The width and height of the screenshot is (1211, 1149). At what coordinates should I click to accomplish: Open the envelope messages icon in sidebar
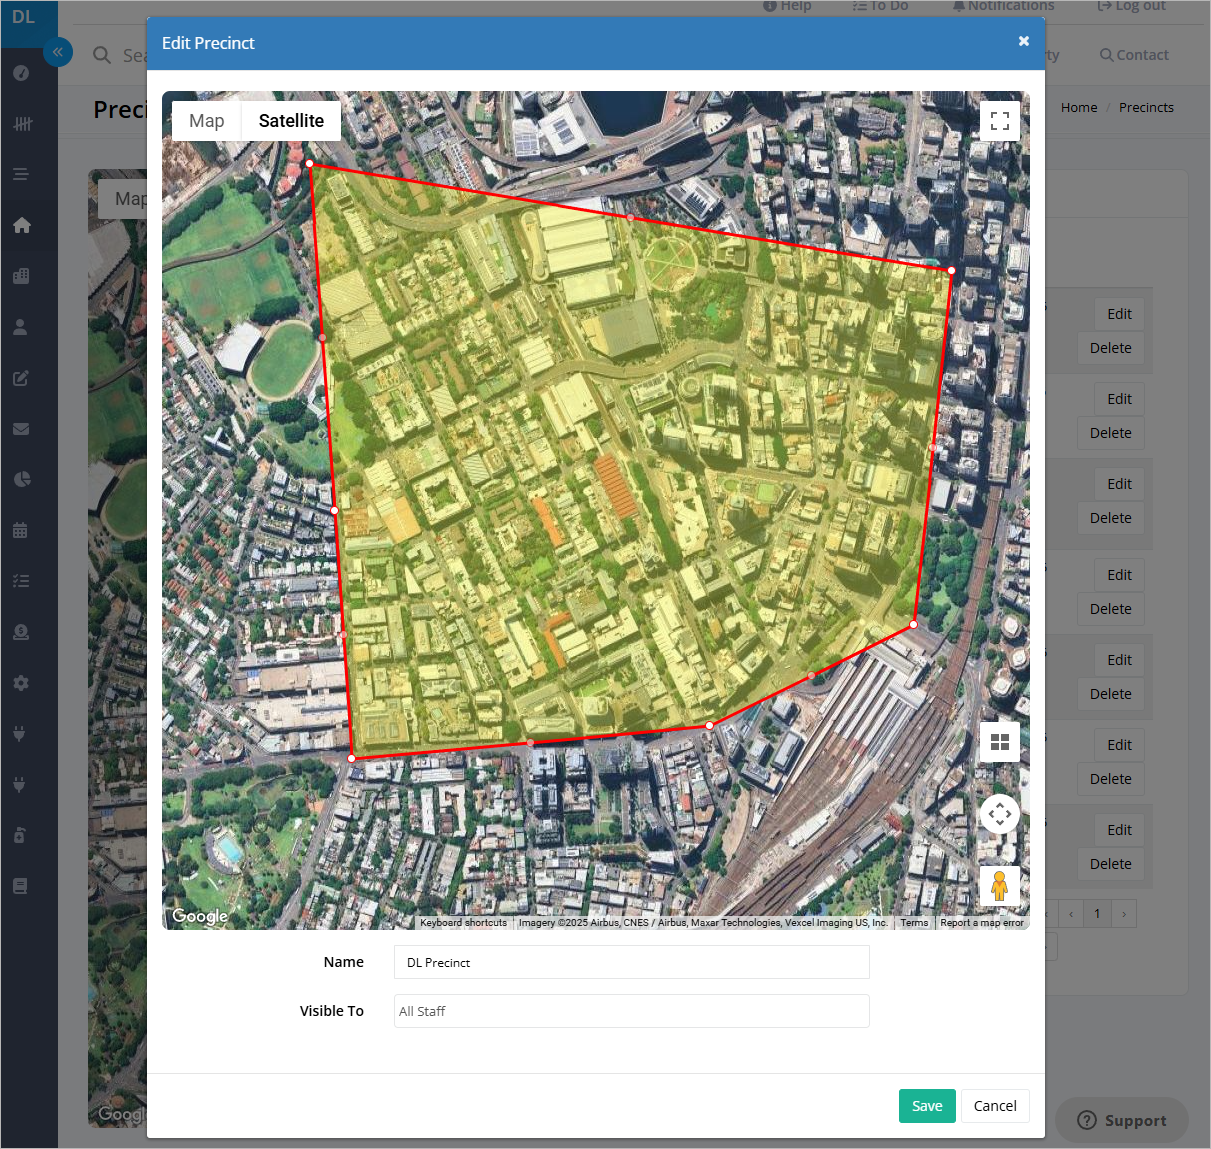tap(21, 429)
